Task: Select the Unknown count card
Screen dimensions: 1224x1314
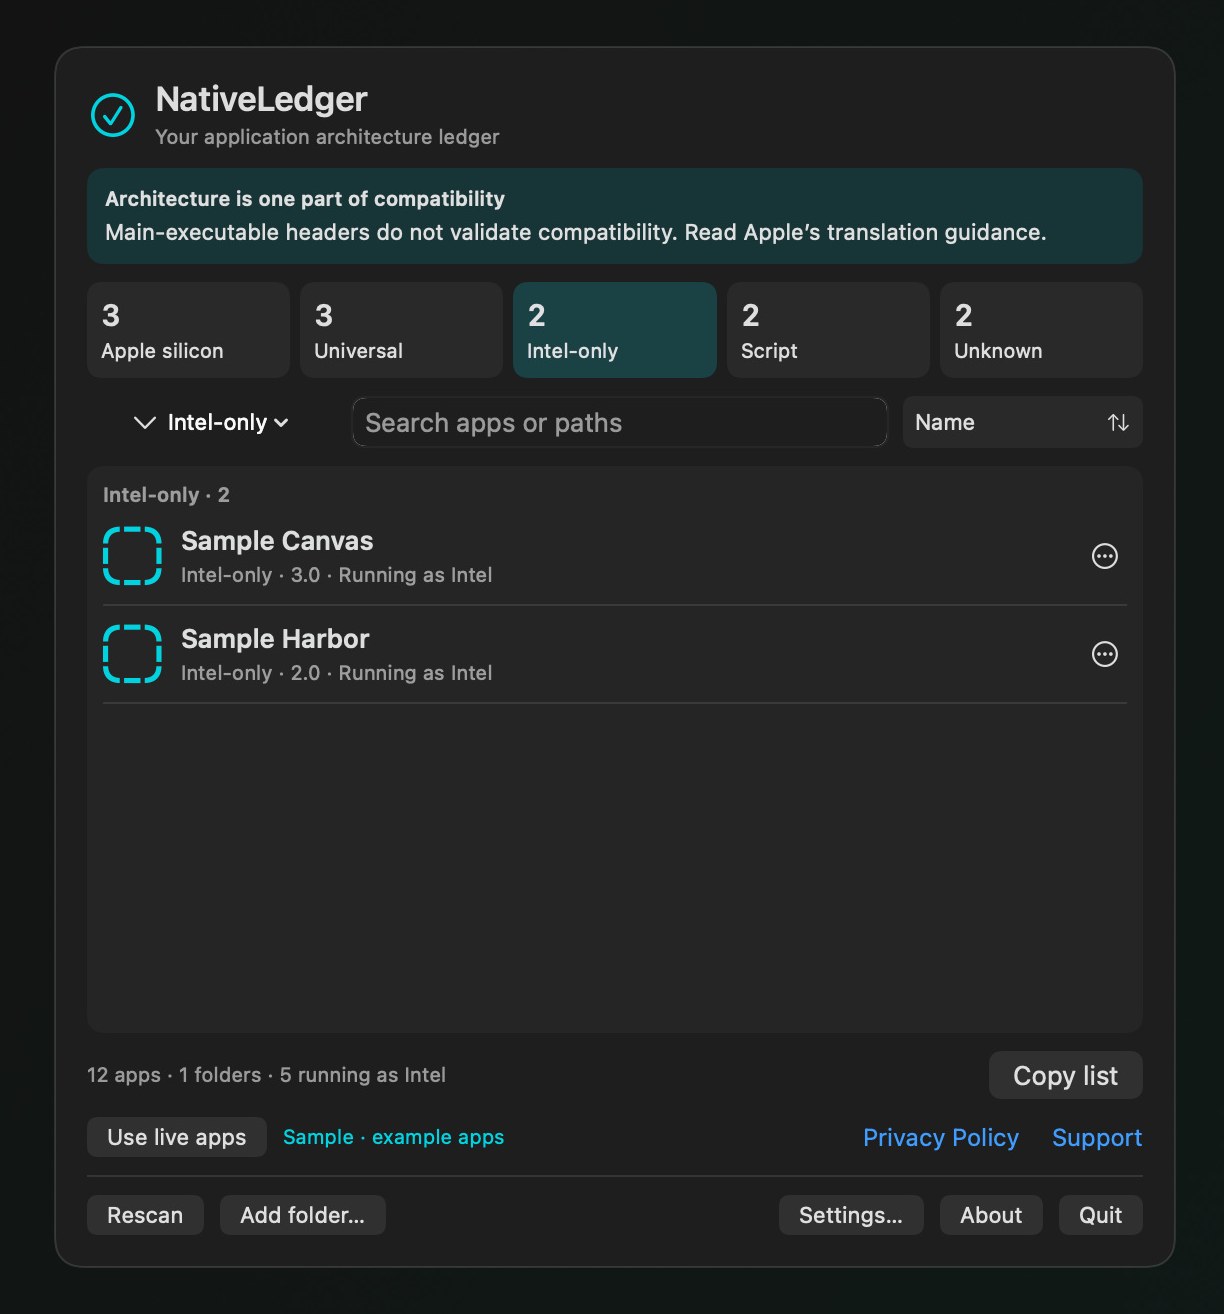Action: pyautogui.click(x=1041, y=330)
